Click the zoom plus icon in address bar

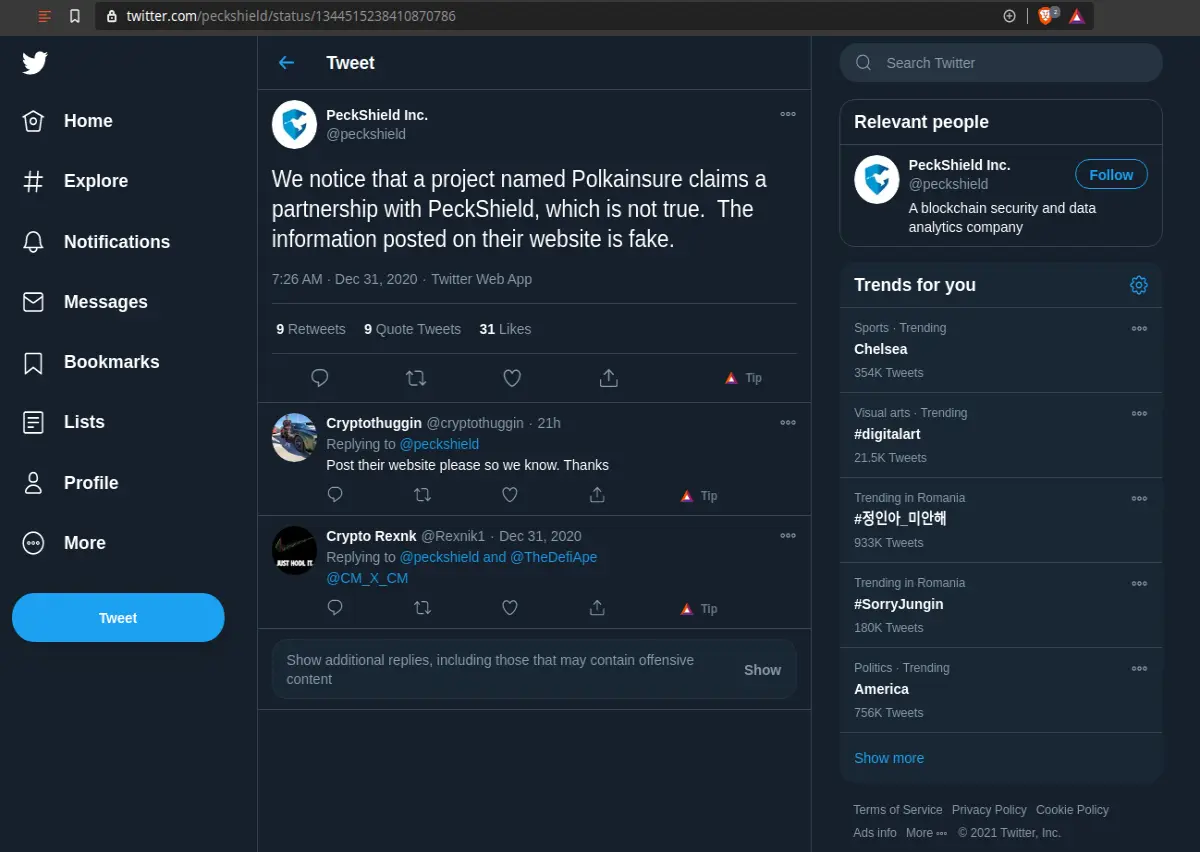coord(1009,16)
